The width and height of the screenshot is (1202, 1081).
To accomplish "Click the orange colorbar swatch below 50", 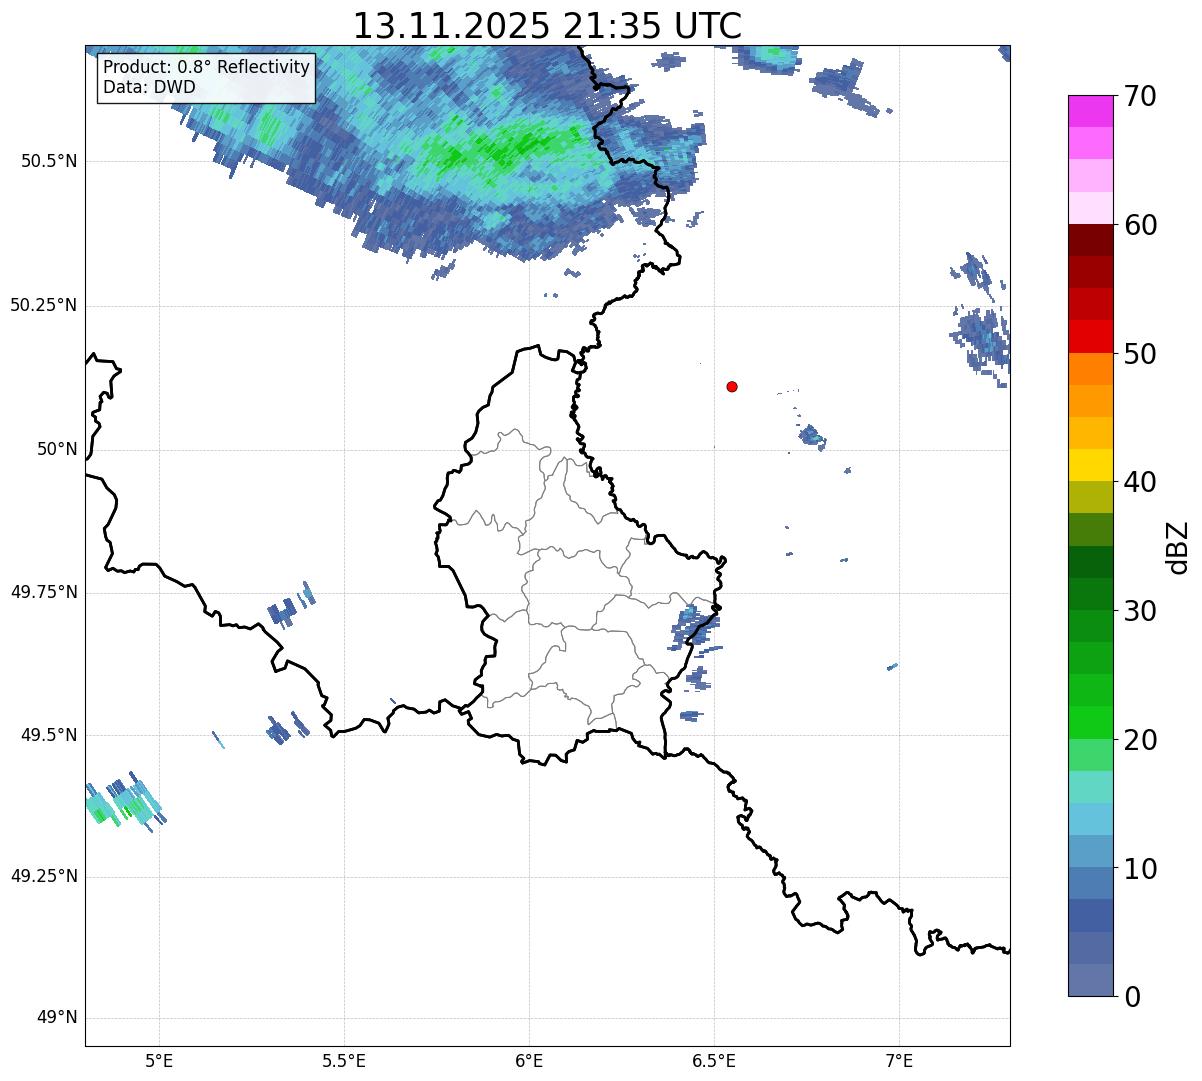I will [1091, 369].
